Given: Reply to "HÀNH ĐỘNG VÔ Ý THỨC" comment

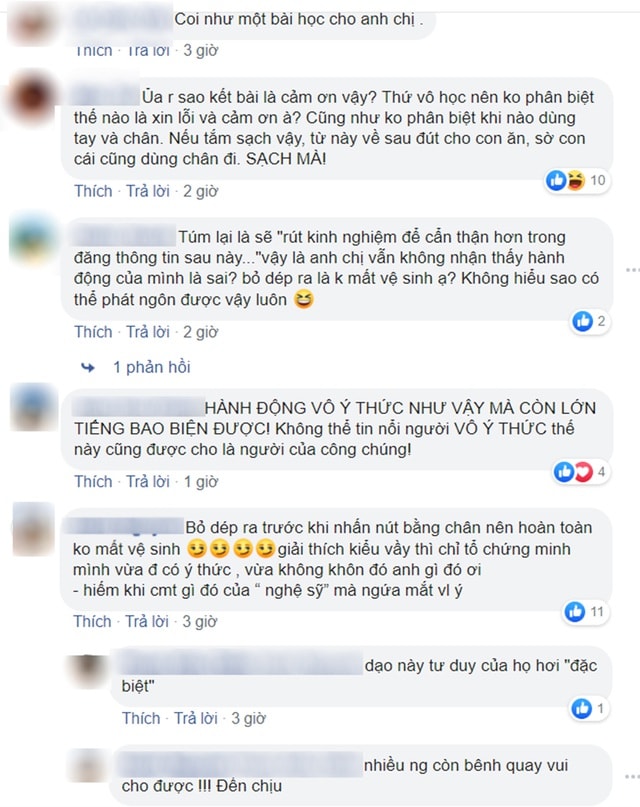Looking at the screenshot, I should 148,481.
